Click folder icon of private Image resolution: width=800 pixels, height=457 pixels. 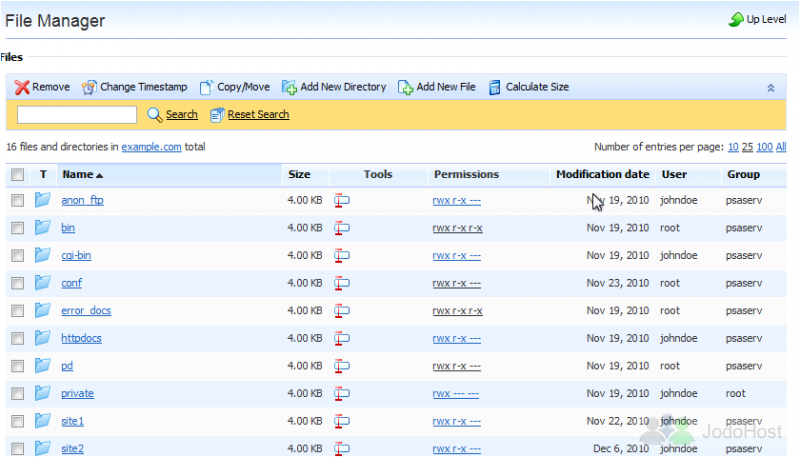coord(43,392)
